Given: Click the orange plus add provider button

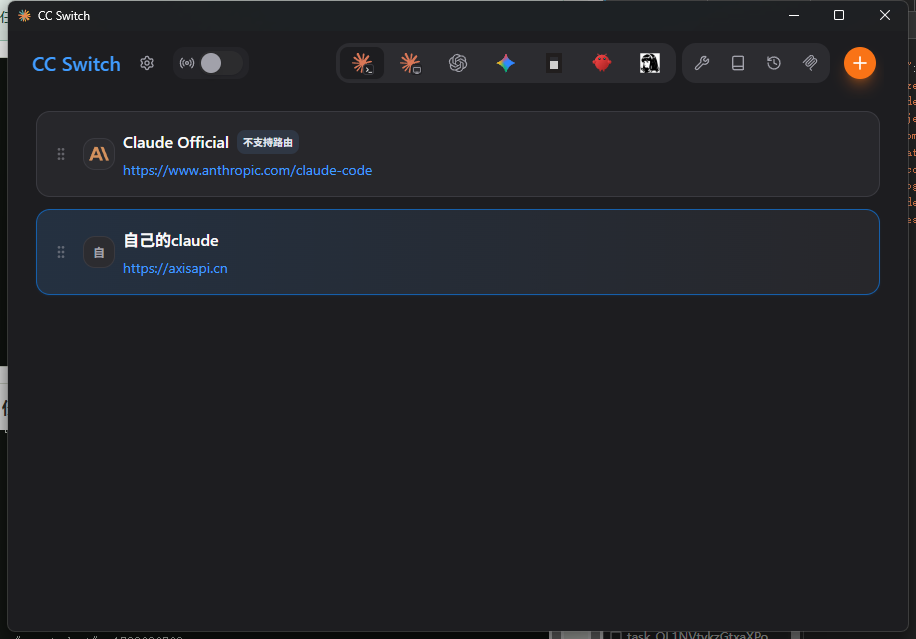Looking at the screenshot, I should click(859, 63).
